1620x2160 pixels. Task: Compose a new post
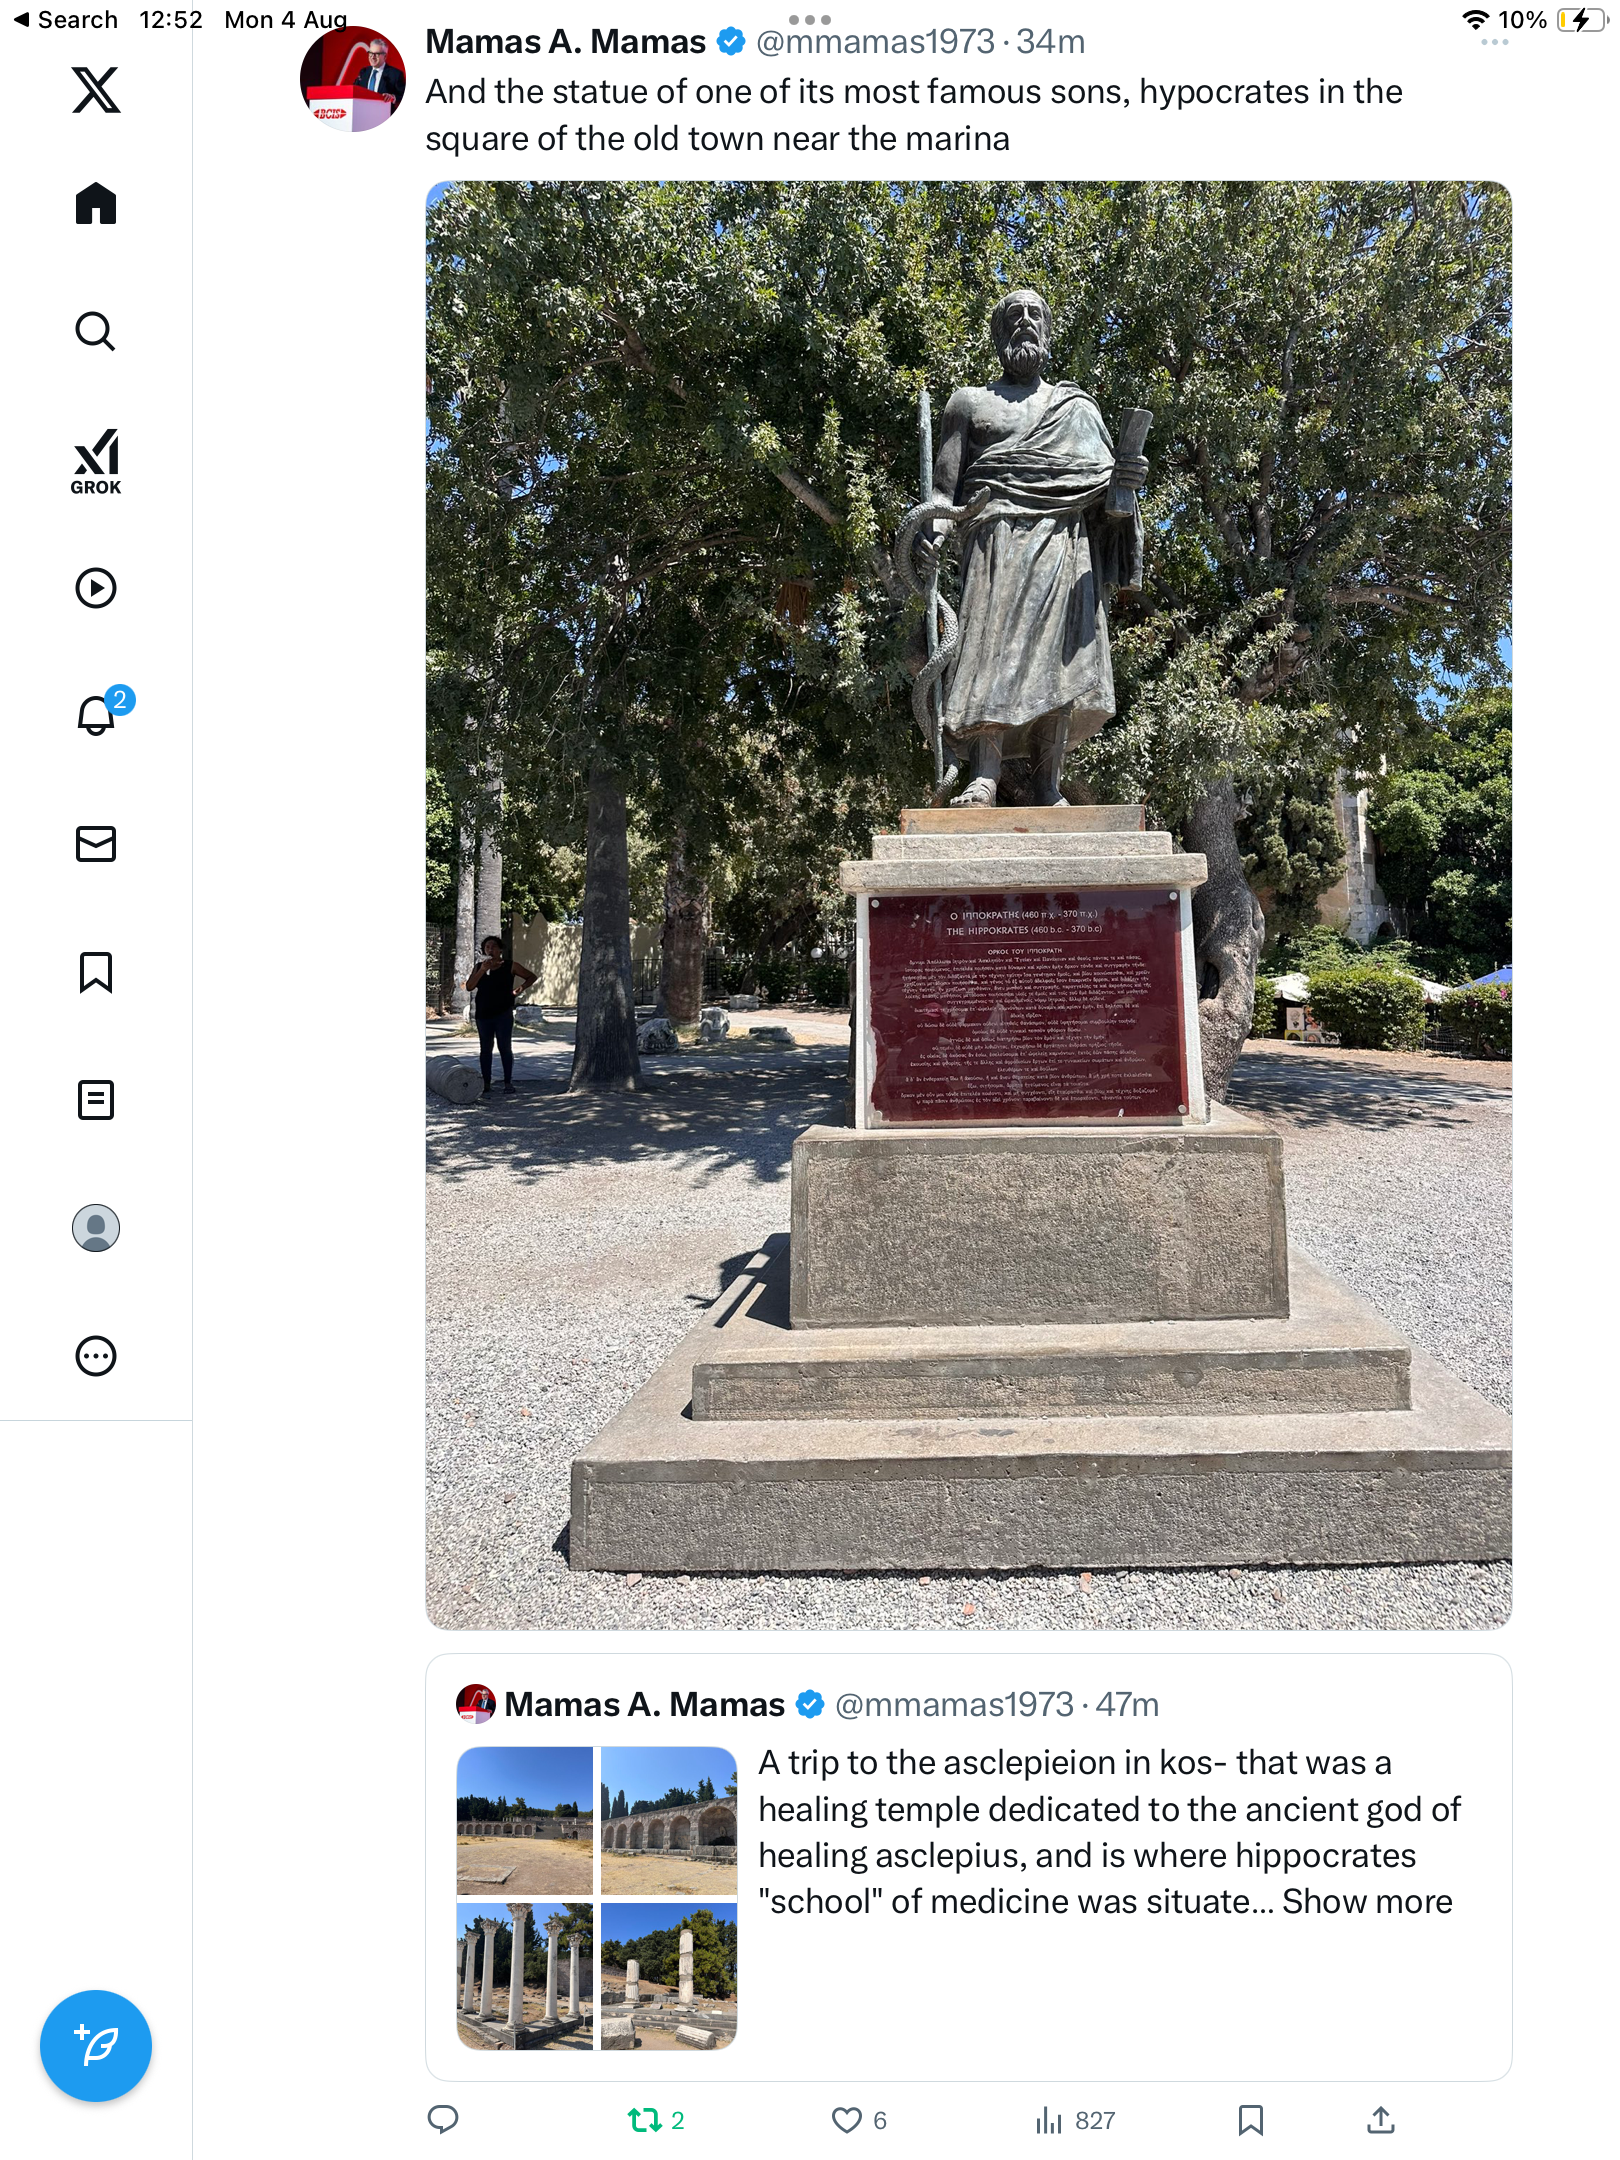96,2046
